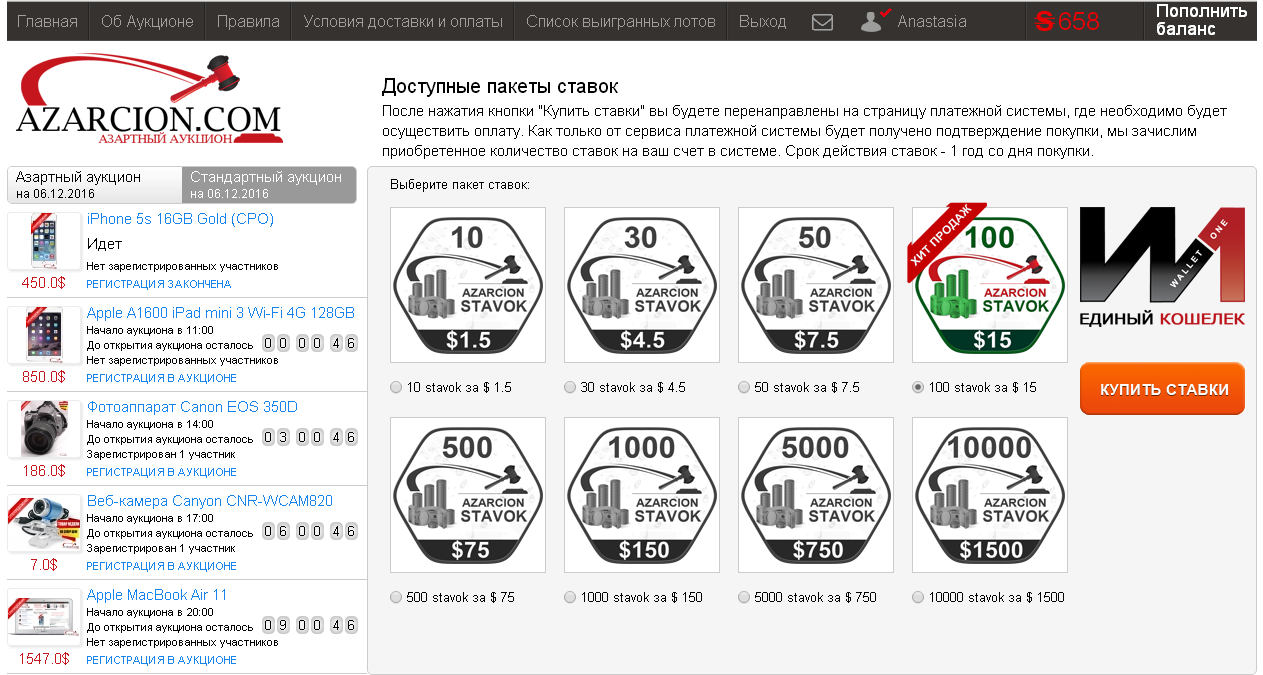Click Регистрация в аукционе for iPad mini
Screen dimensions: 1263x675
pyautogui.click(x=161, y=378)
